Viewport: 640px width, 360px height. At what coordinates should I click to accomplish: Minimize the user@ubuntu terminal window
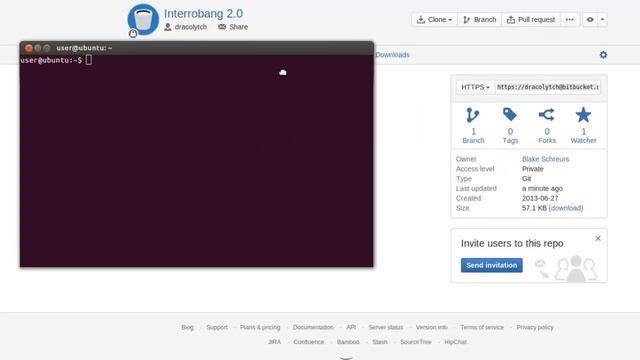coord(38,48)
